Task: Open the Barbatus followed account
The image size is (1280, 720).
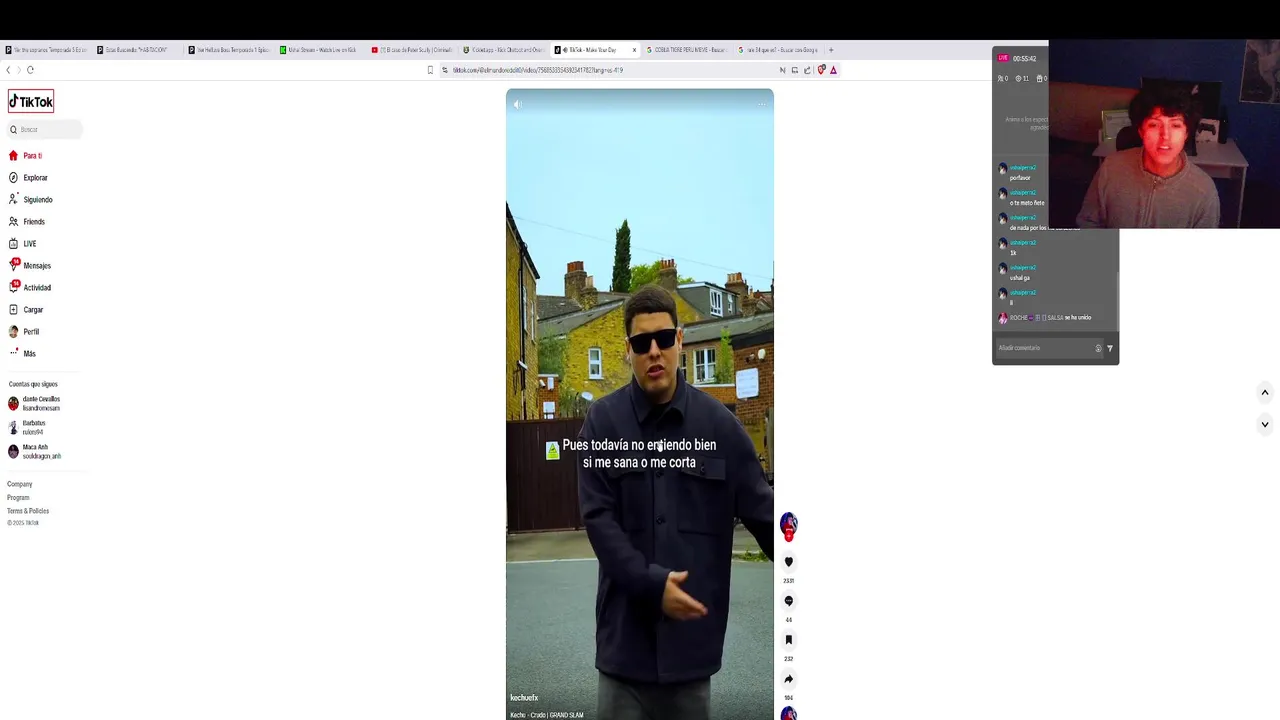Action: click(28, 428)
